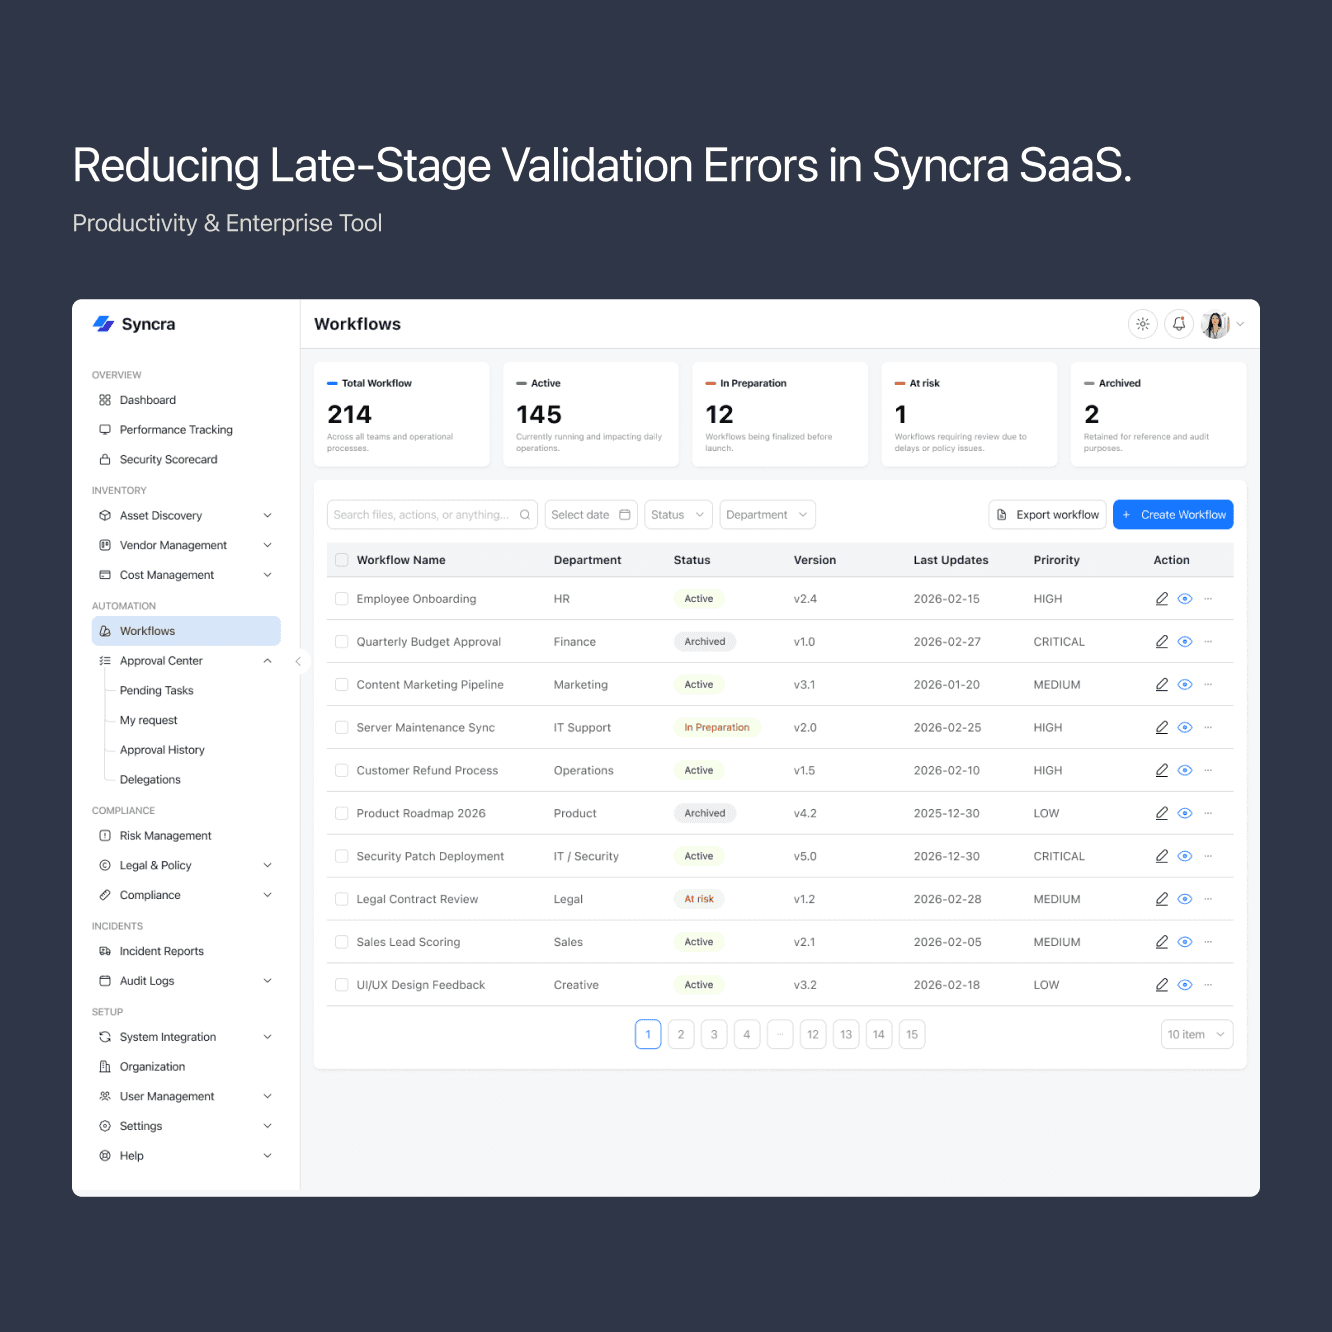Open the Select date picker

[591, 515]
